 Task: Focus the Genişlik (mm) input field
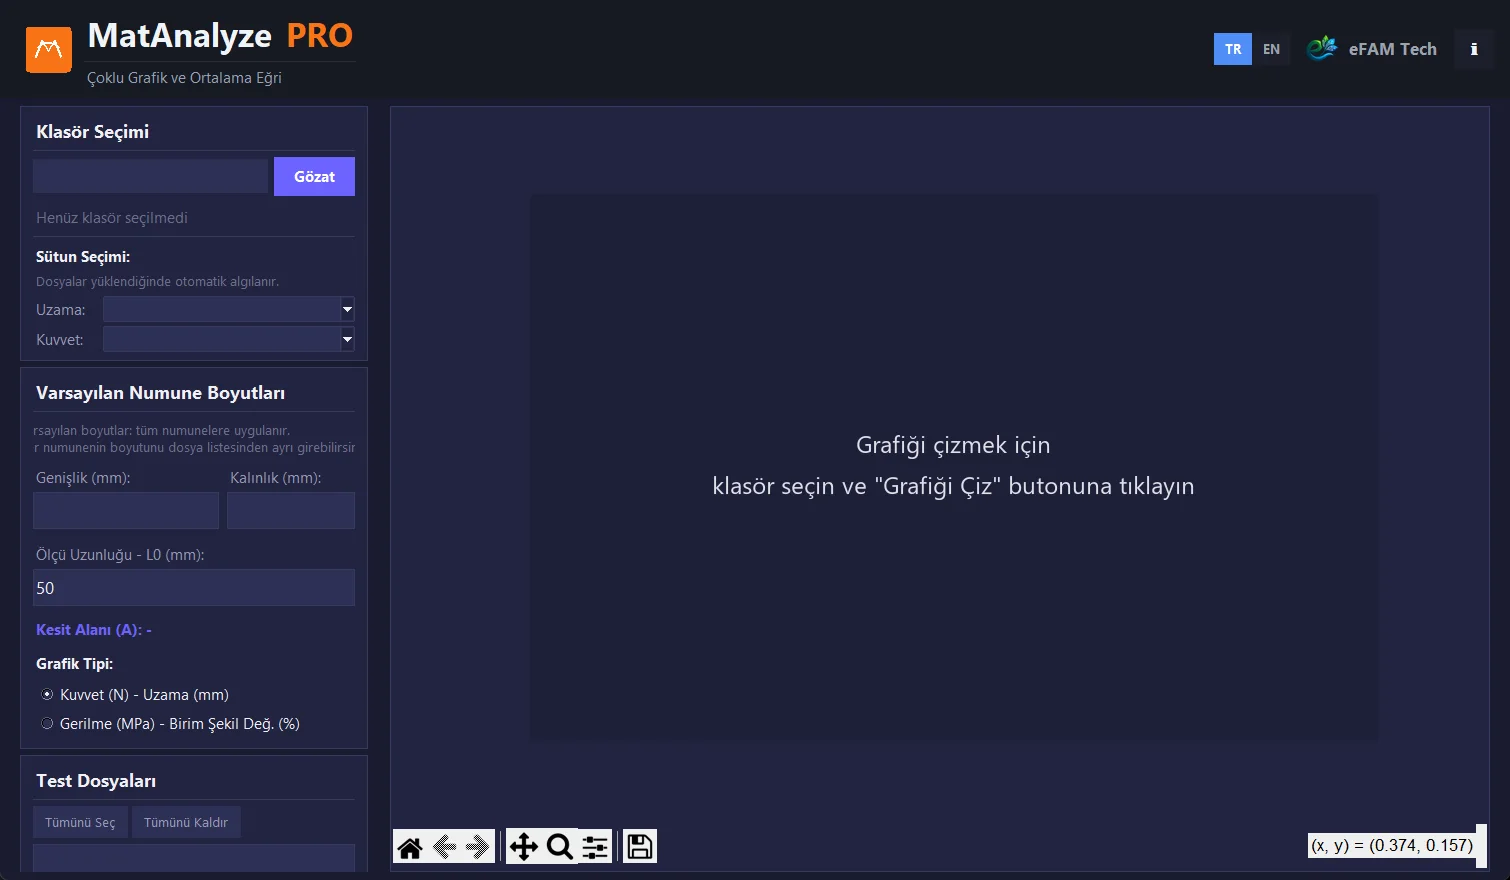(x=126, y=510)
